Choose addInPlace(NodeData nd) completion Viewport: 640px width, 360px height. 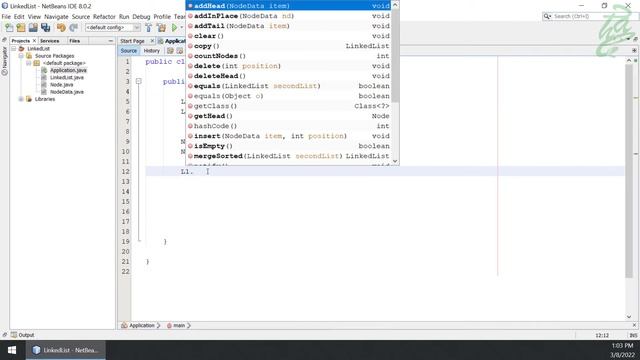pyautogui.click(x=289, y=16)
